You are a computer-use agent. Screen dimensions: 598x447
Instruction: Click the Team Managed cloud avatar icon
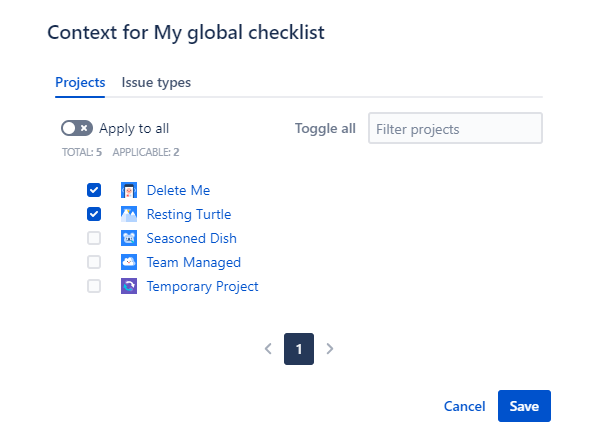(x=129, y=262)
